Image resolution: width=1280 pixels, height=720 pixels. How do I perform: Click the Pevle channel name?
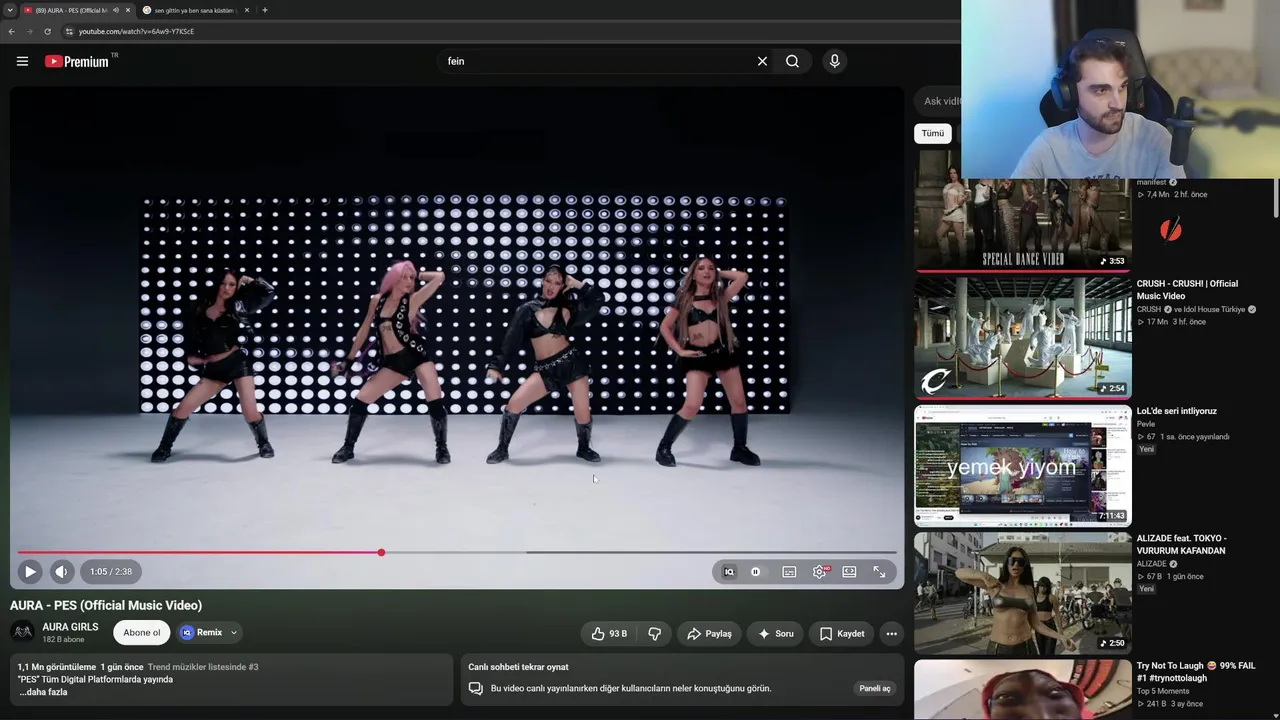(x=1146, y=424)
